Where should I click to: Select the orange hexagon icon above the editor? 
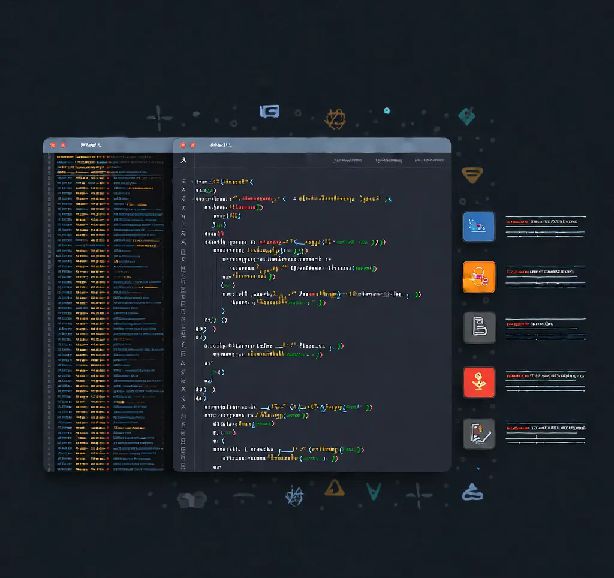pos(335,118)
